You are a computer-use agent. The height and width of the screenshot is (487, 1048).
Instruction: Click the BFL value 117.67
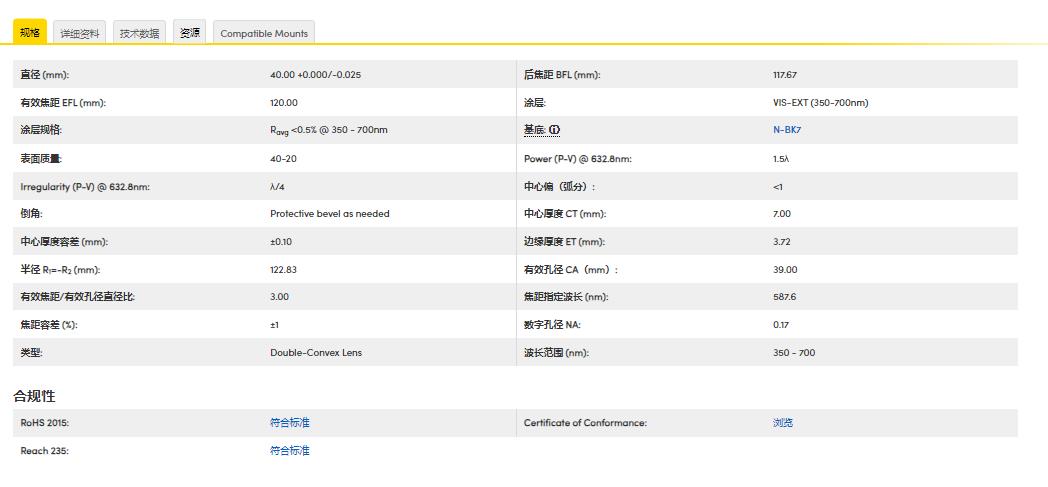pos(785,75)
